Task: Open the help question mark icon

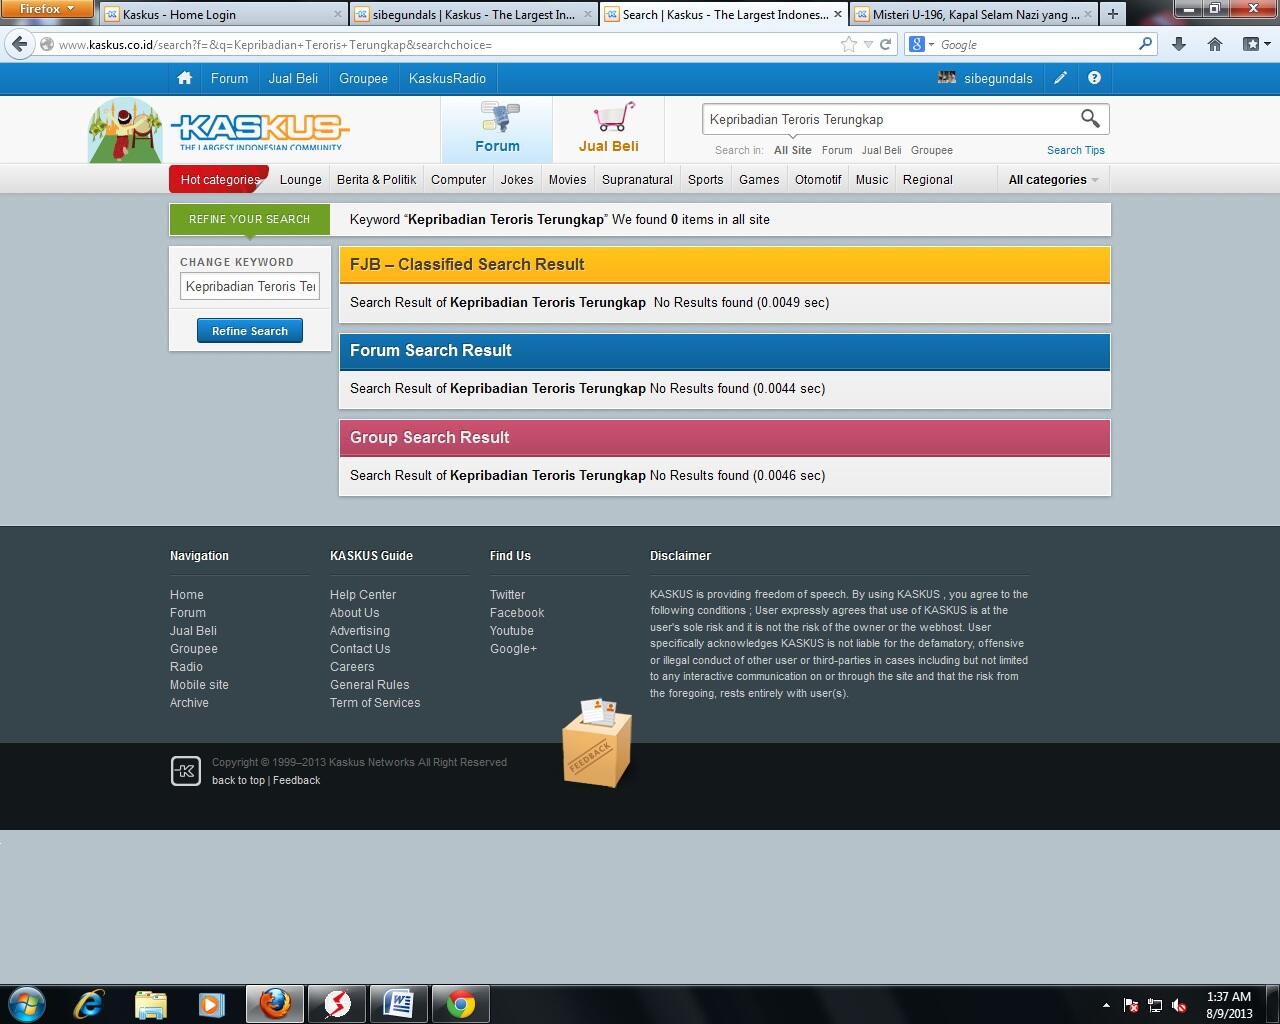Action: point(1094,78)
